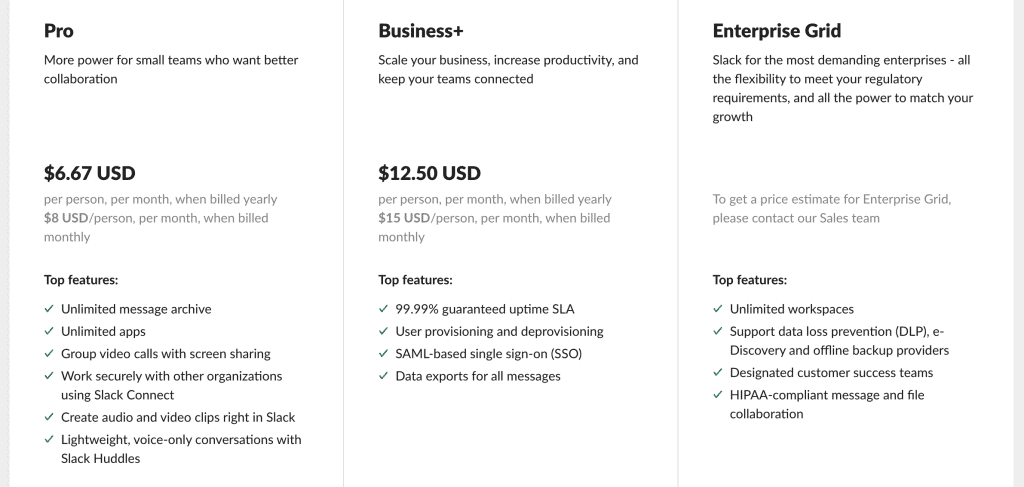Select the Enterprise Grid plan heading
This screenshot has width=1024, height=487.
(776, 31)
